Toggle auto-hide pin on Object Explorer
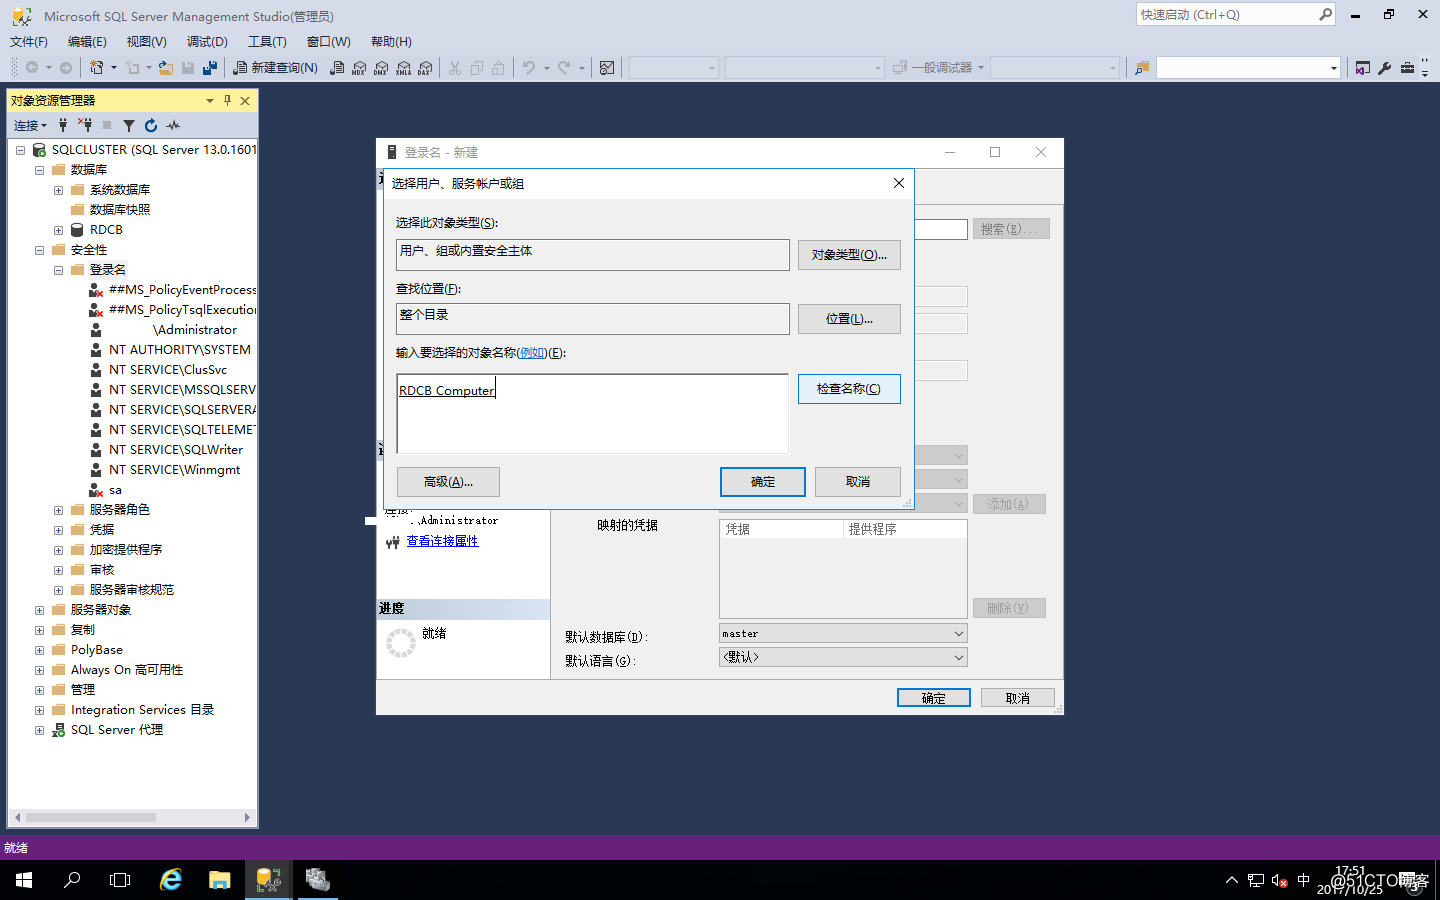This screenshot has width=1440, height=900. tap(227, 100)
